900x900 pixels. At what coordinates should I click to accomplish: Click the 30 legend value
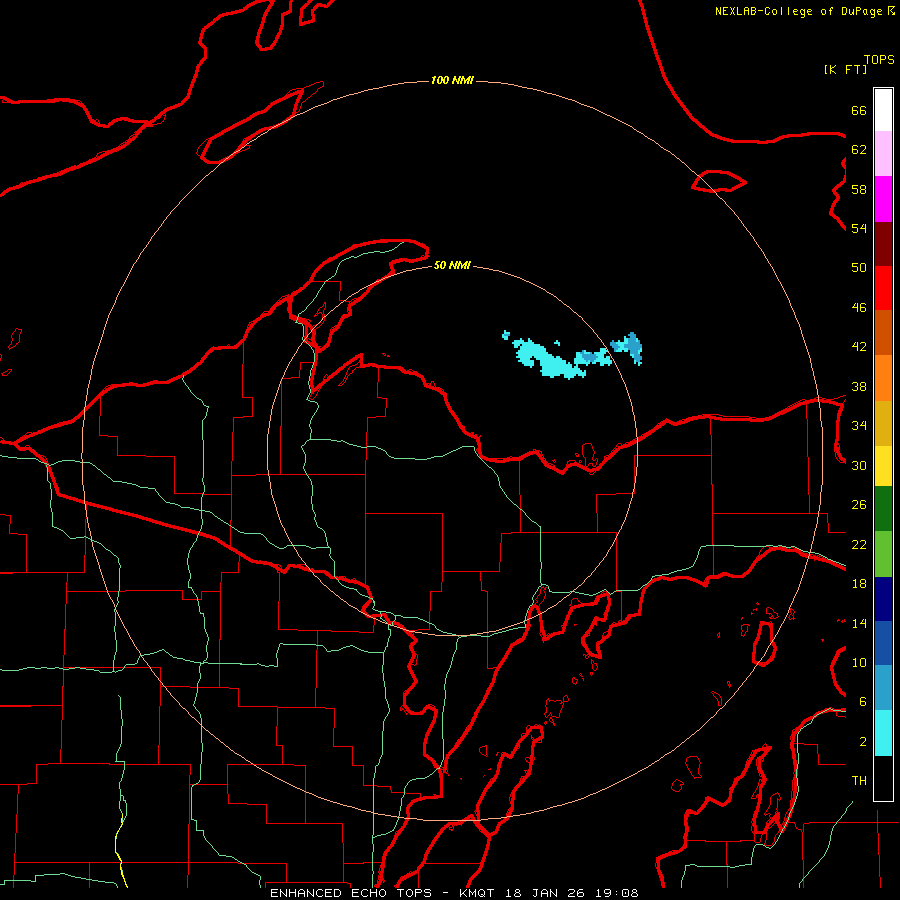[859, 465]
